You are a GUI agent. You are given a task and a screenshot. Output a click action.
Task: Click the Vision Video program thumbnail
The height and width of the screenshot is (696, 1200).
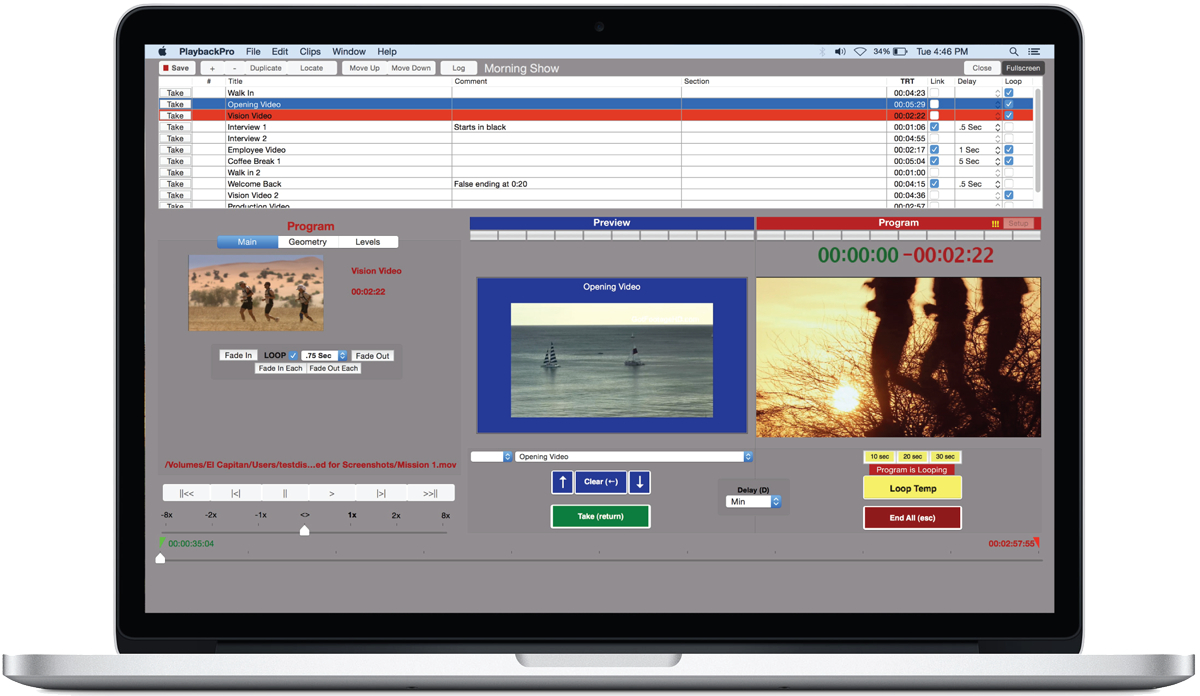click(x=256, y=294)
